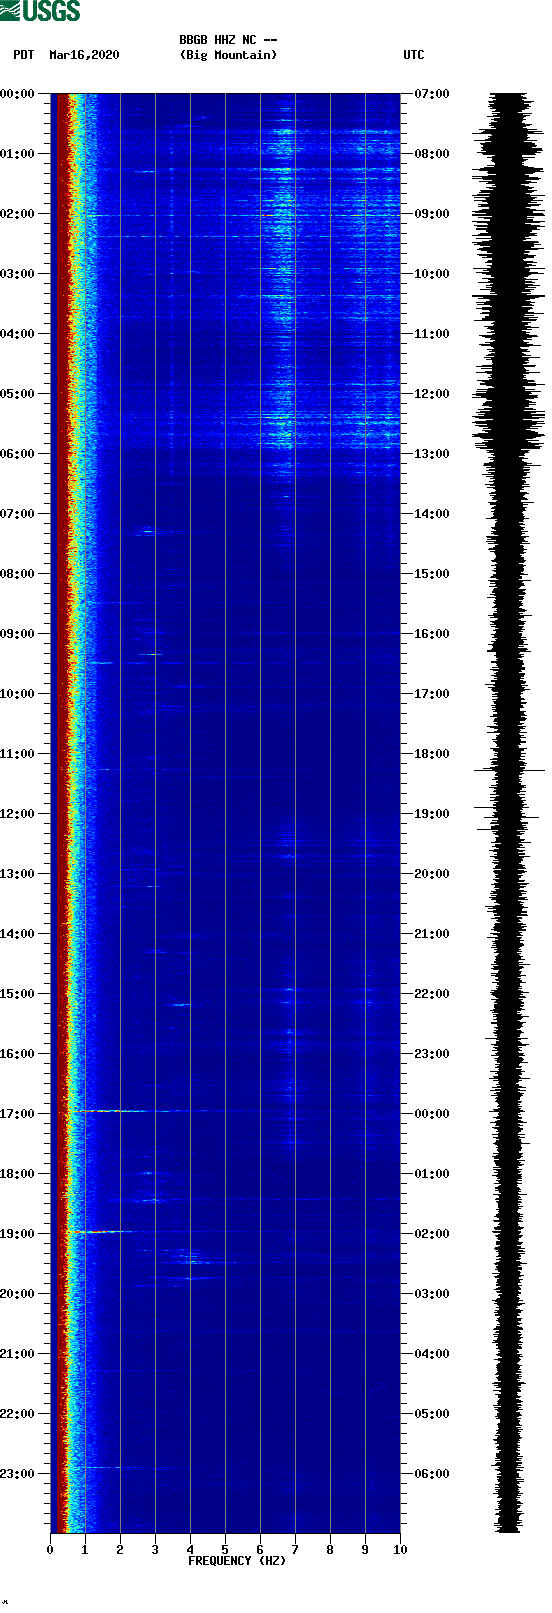Click the PDT time label '15:00'
The height and width of the screenshot is (1613, 552).
pos(18,994)
